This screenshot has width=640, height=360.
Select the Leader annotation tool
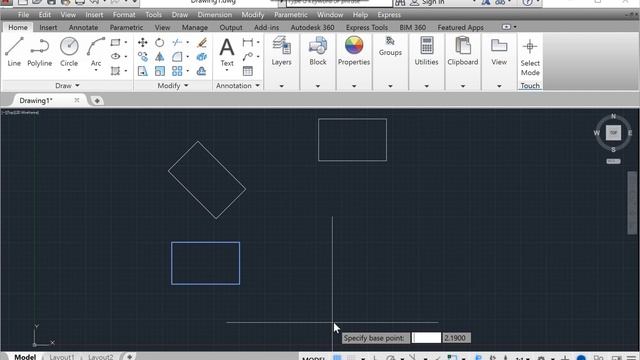(248, 57)
